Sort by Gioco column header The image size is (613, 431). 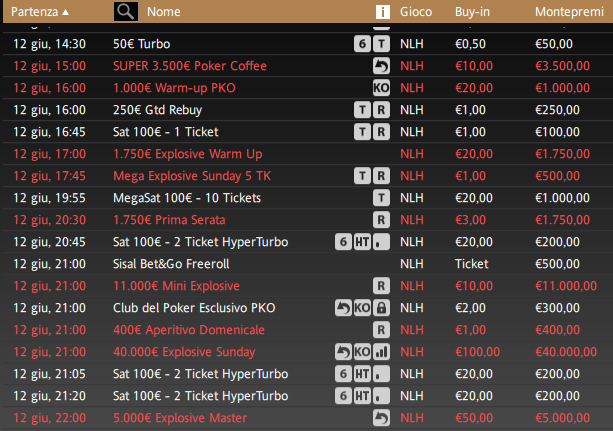click(416, 12)
